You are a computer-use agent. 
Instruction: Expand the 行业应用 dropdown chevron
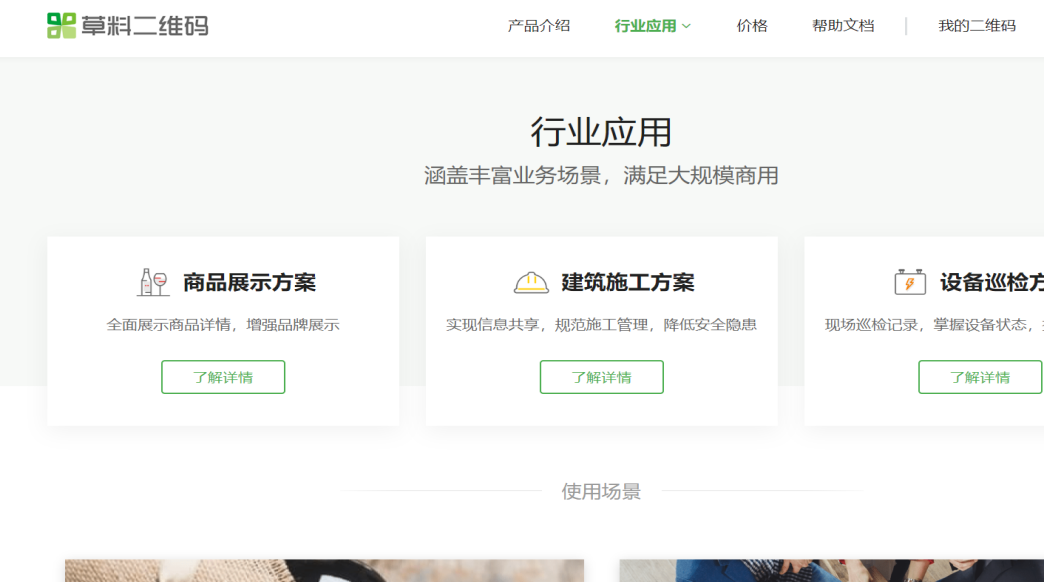point(687,27)
